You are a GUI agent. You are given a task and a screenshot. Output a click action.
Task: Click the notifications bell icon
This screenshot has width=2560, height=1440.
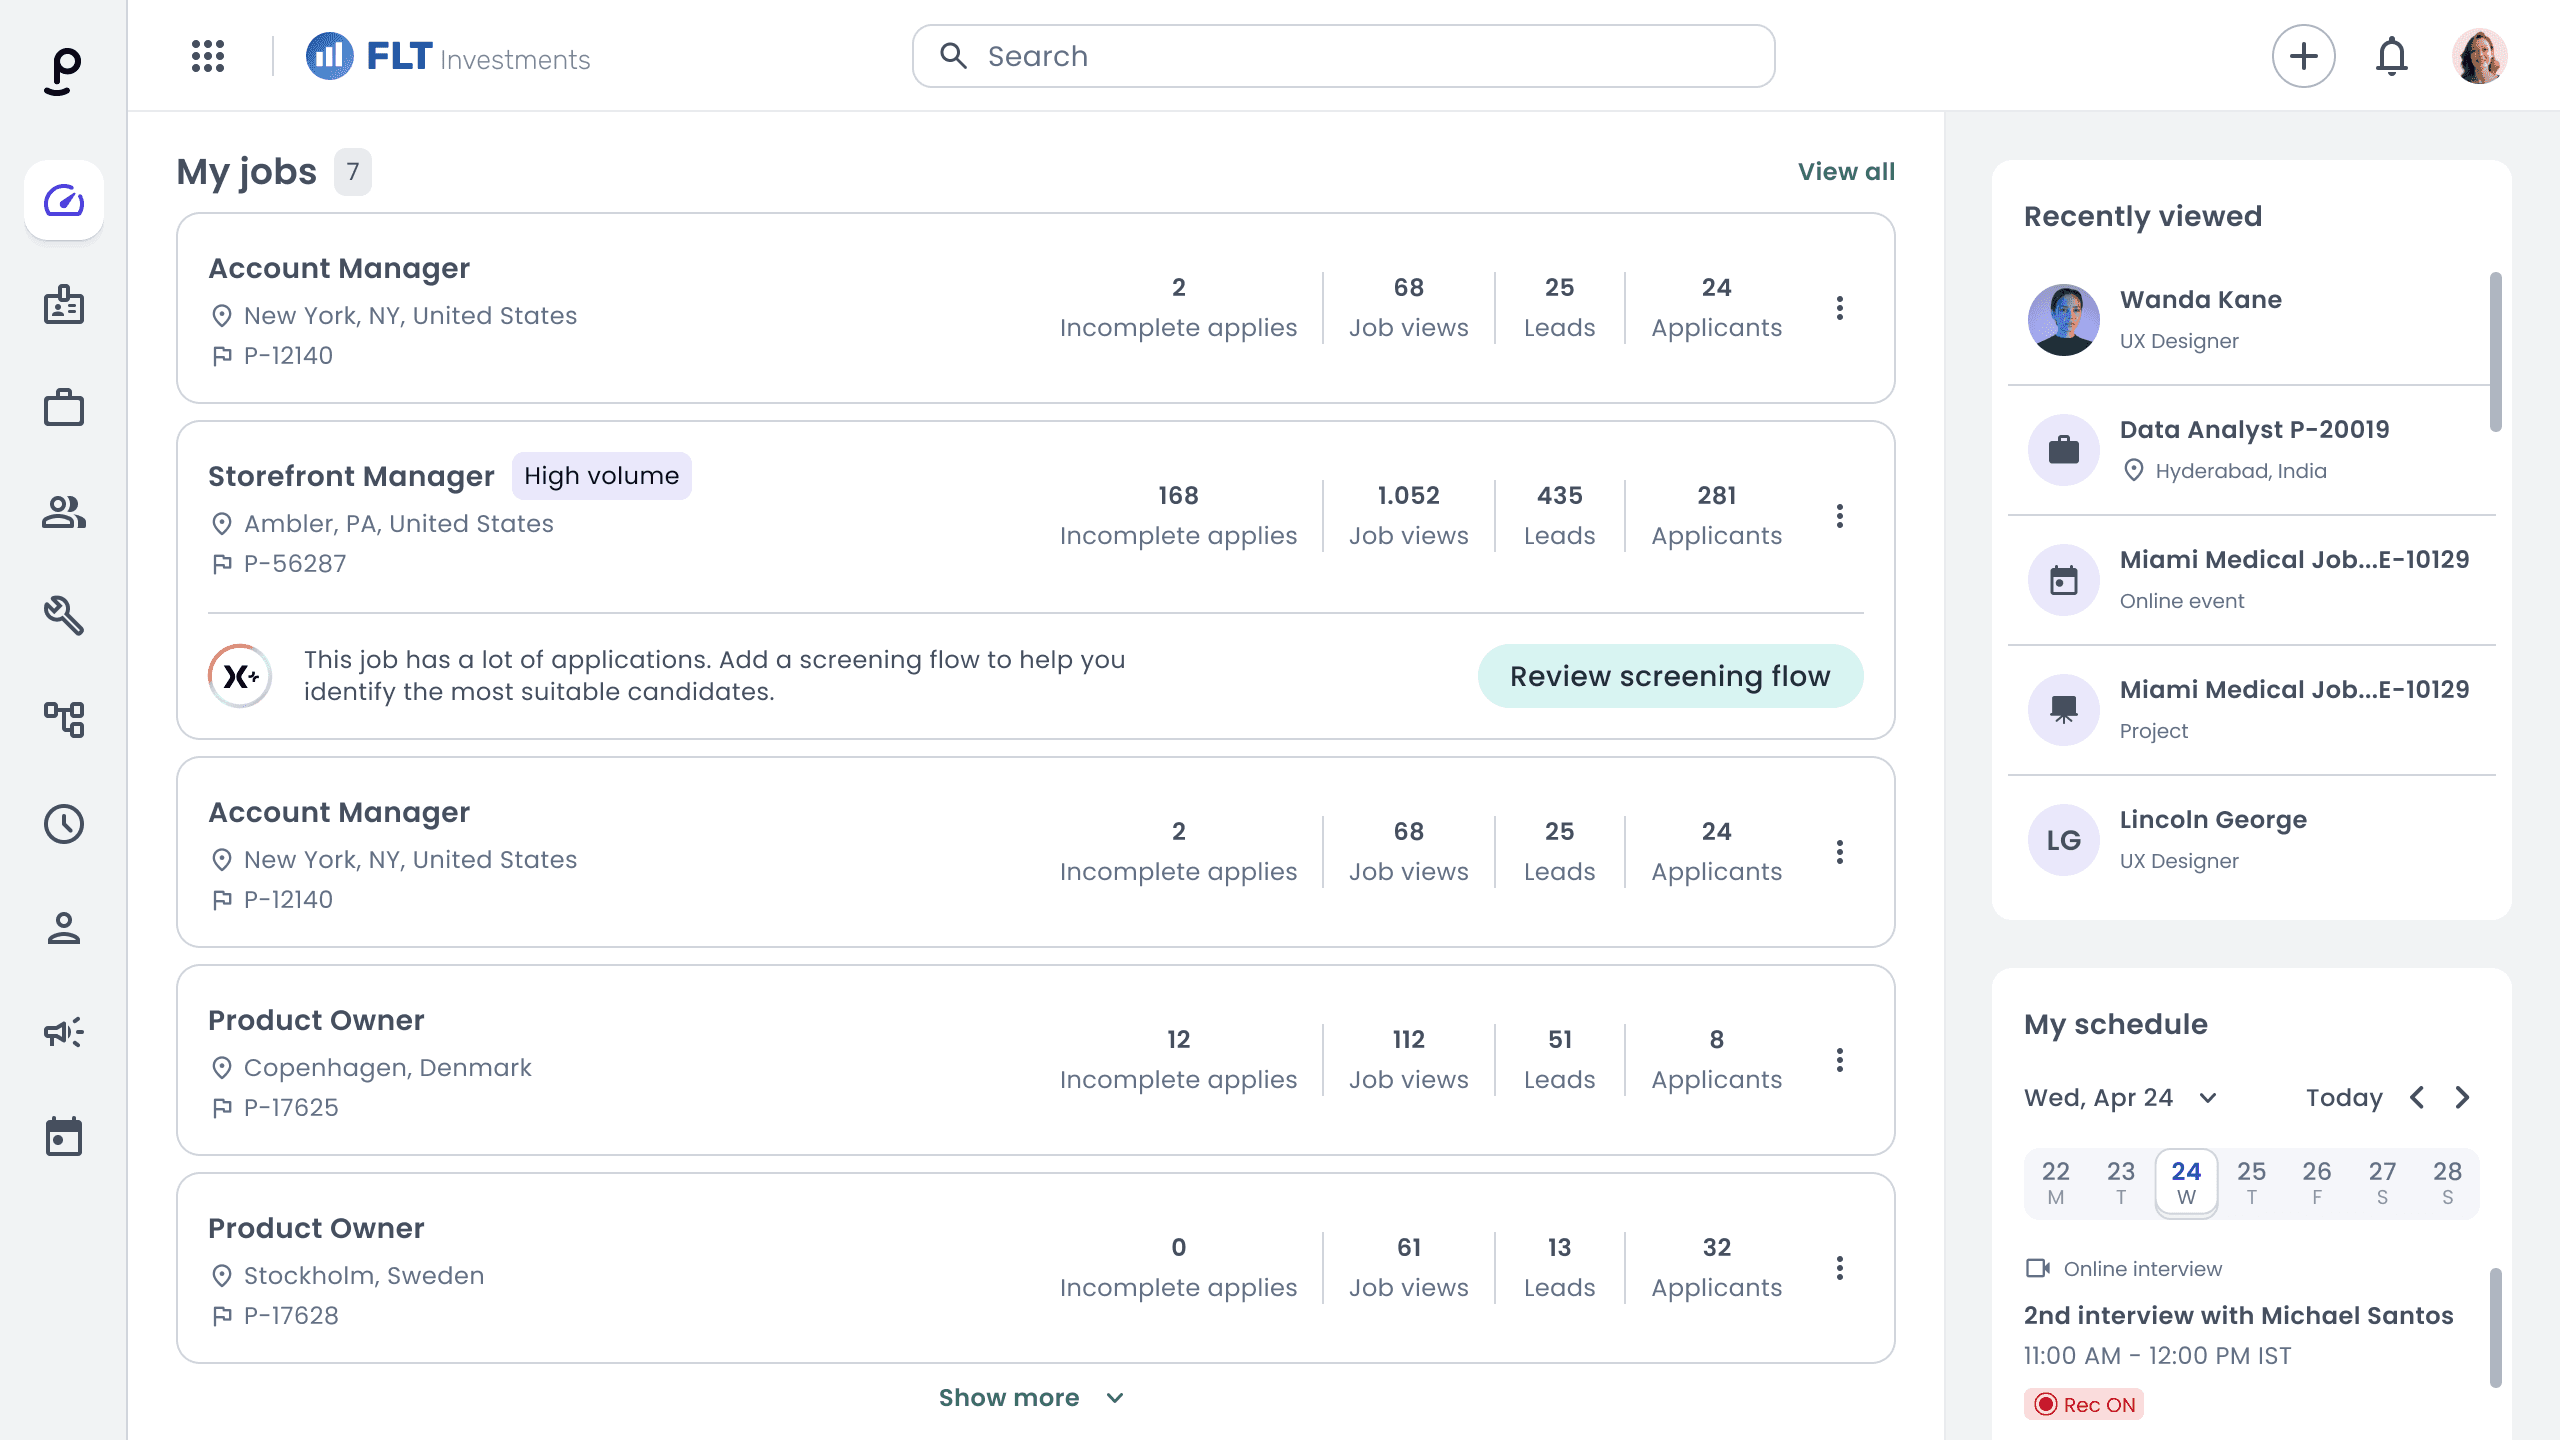2391,56
